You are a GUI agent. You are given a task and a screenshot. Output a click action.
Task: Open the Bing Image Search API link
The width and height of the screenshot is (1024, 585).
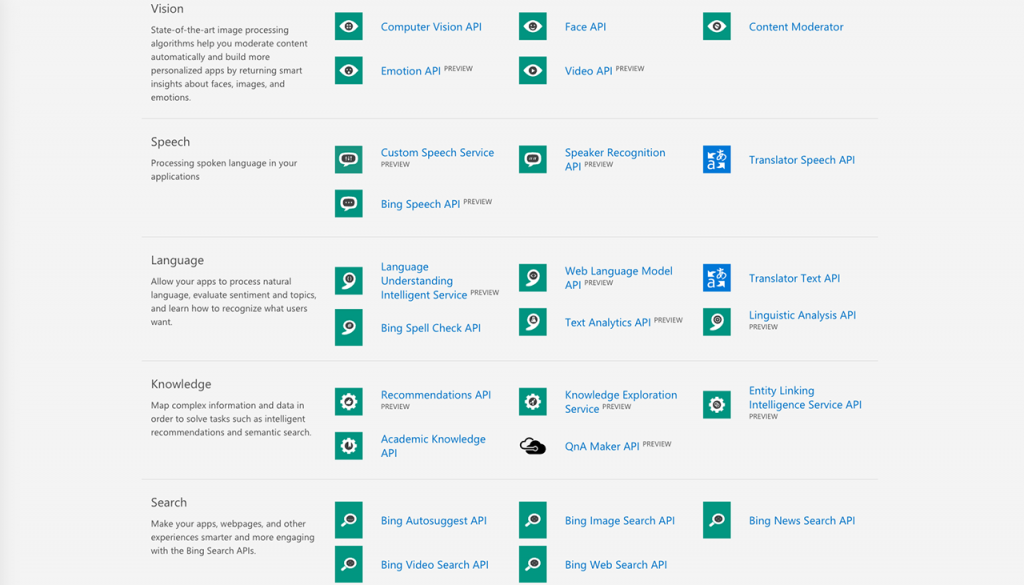coord(619,520)
